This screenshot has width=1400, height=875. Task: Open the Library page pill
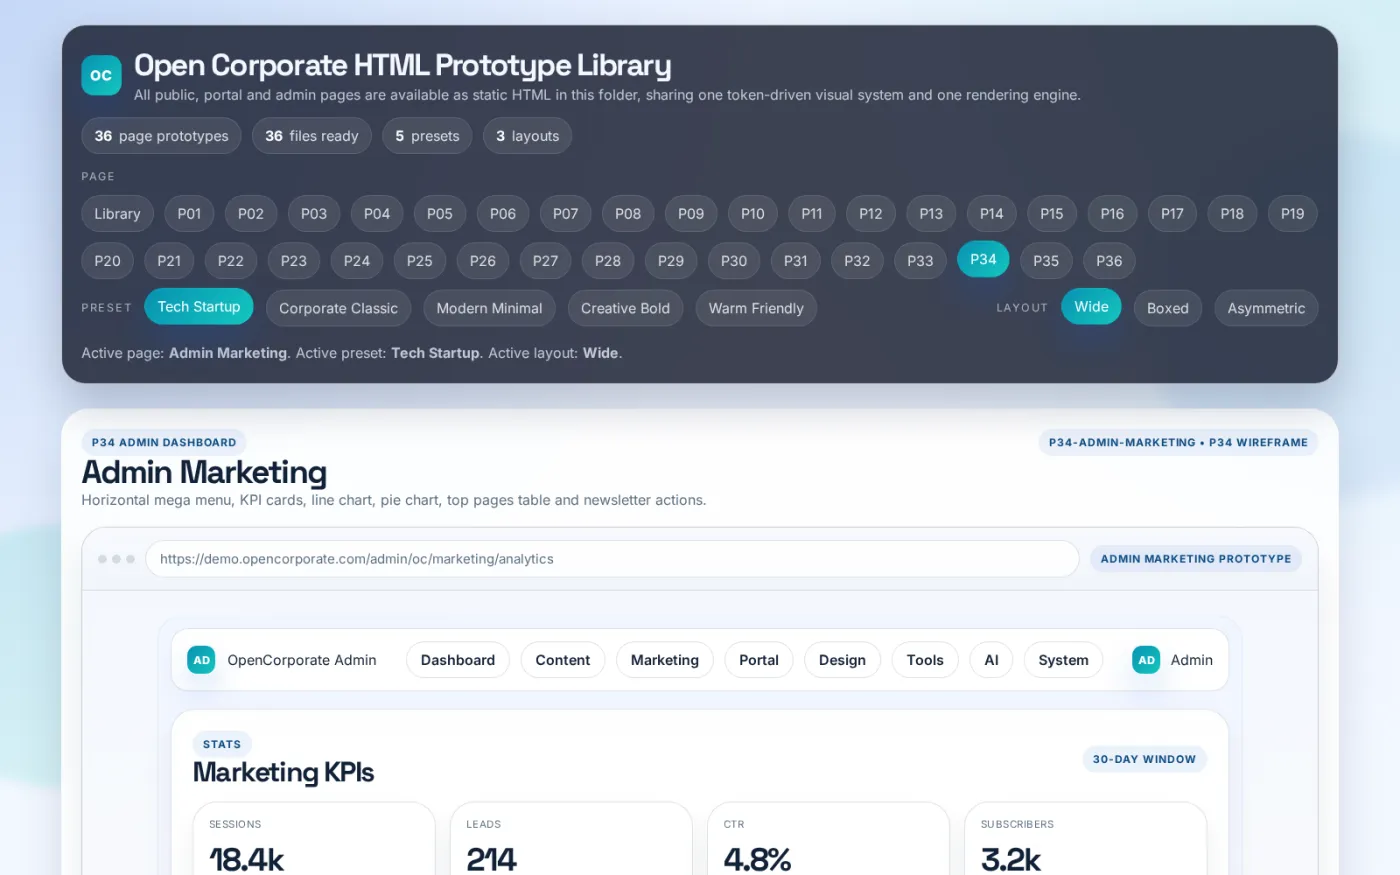tap(117, 213)
